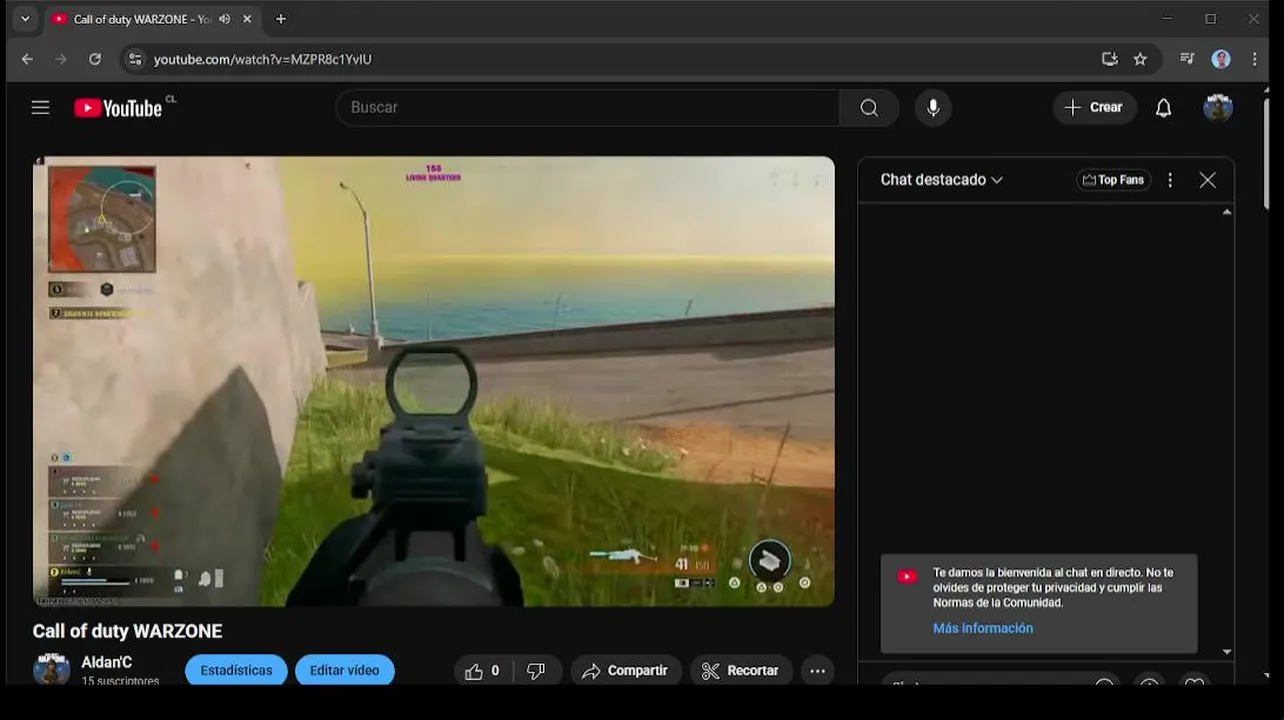Mute the tab via speaker icon
This screenshot has height=720, width=1284.
224,19
